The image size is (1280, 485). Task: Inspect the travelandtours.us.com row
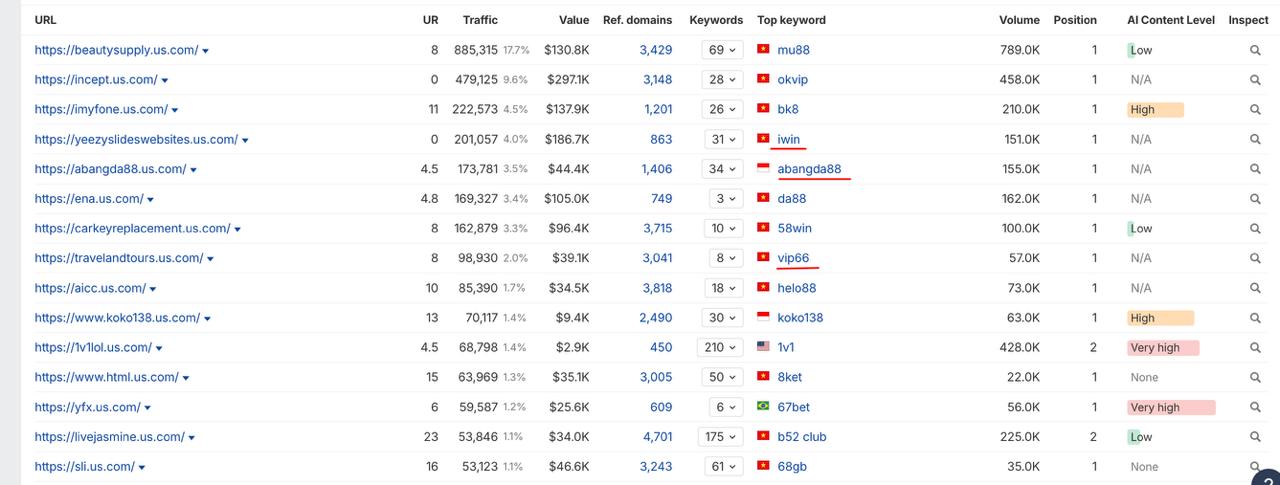coord(1255,258)
